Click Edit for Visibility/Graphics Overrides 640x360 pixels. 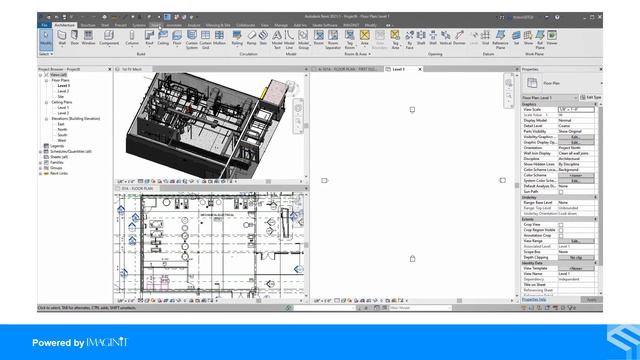(576, 137)
